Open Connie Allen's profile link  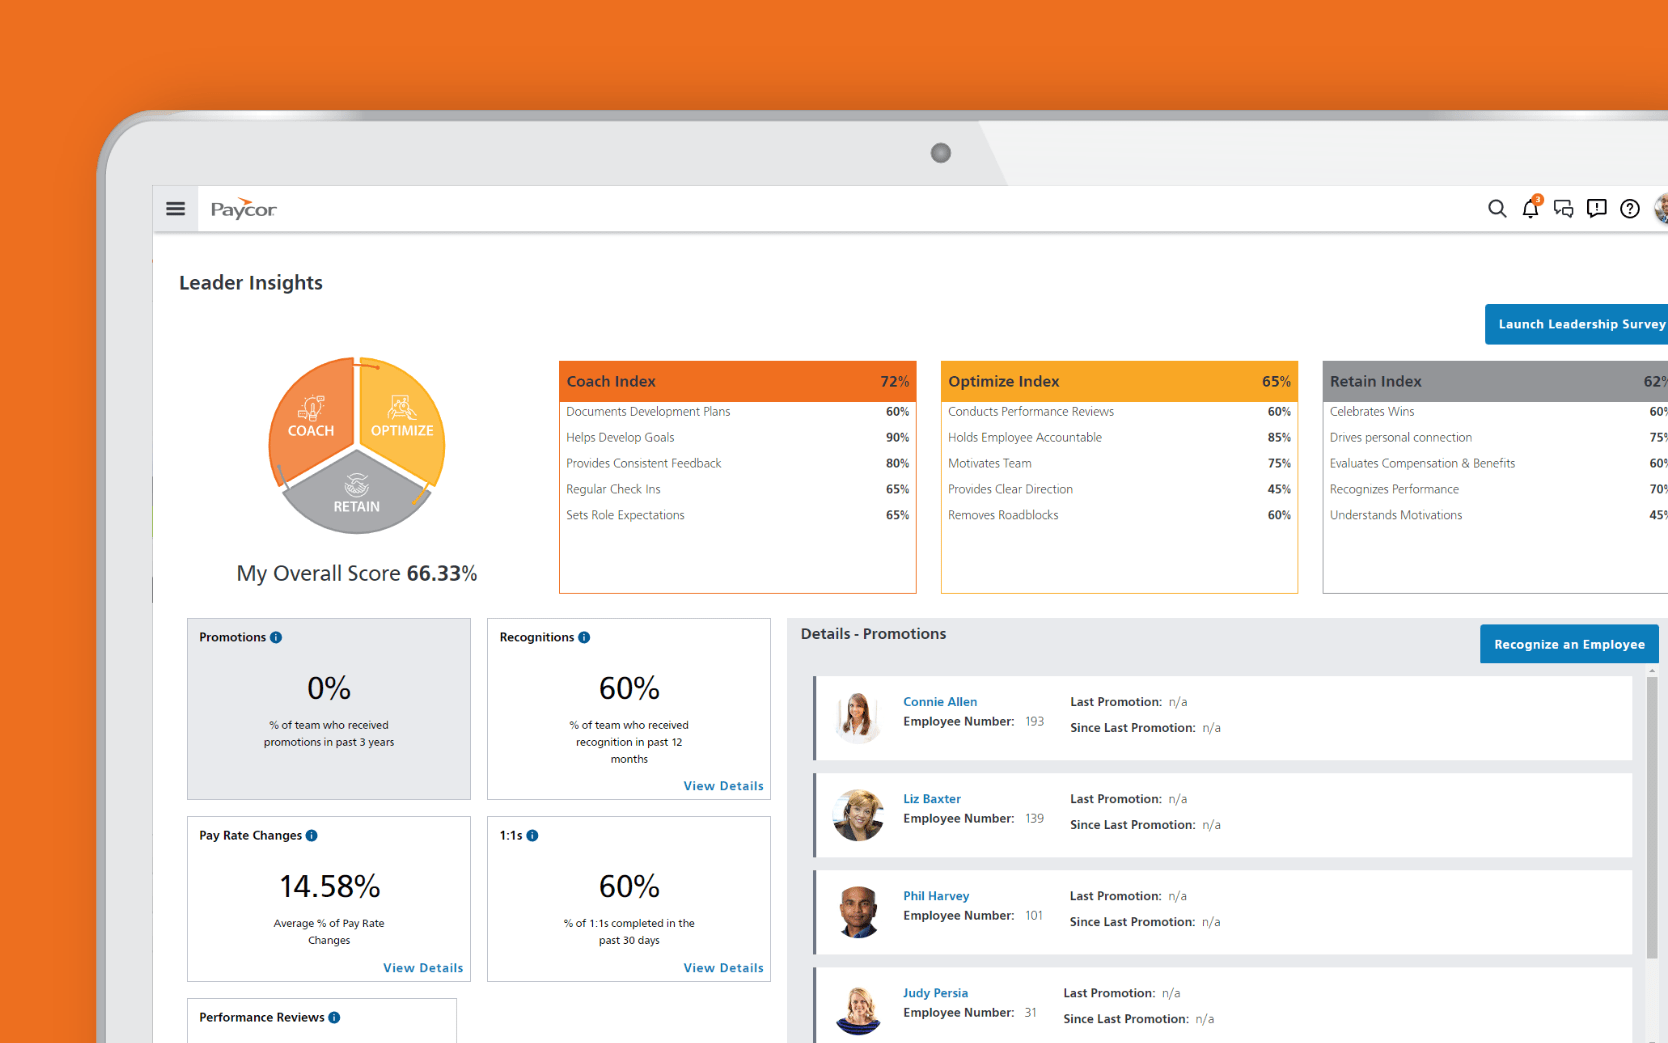point(940,702)
